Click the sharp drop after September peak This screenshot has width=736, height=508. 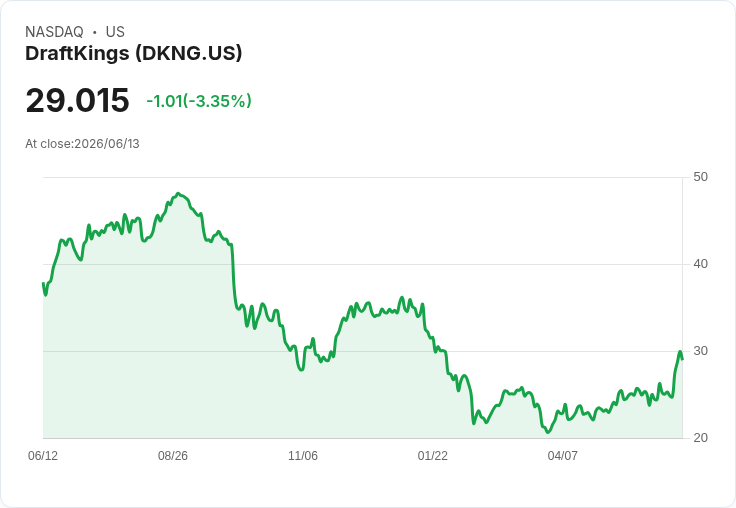click(234, 277)
